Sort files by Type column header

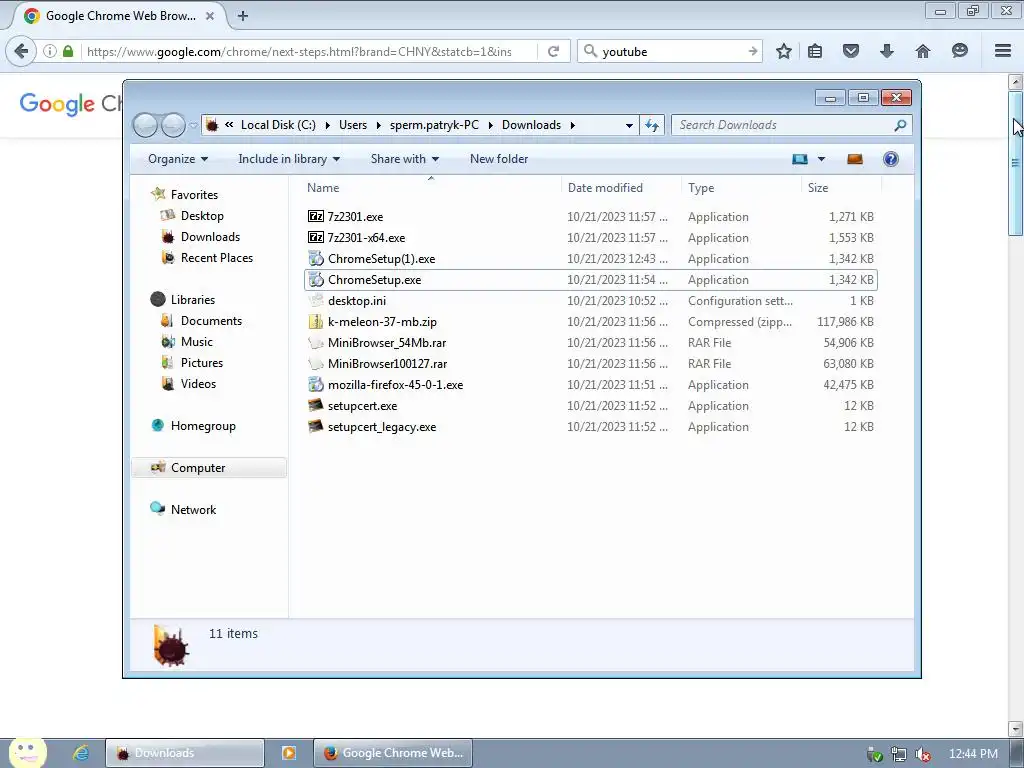coord(741,187)
